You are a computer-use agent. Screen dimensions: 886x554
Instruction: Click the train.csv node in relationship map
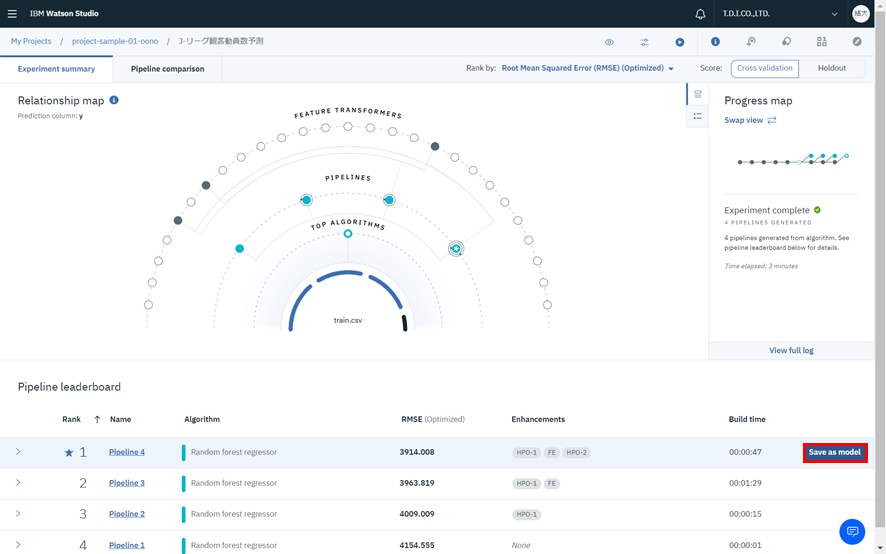click(x=347, y=320)
